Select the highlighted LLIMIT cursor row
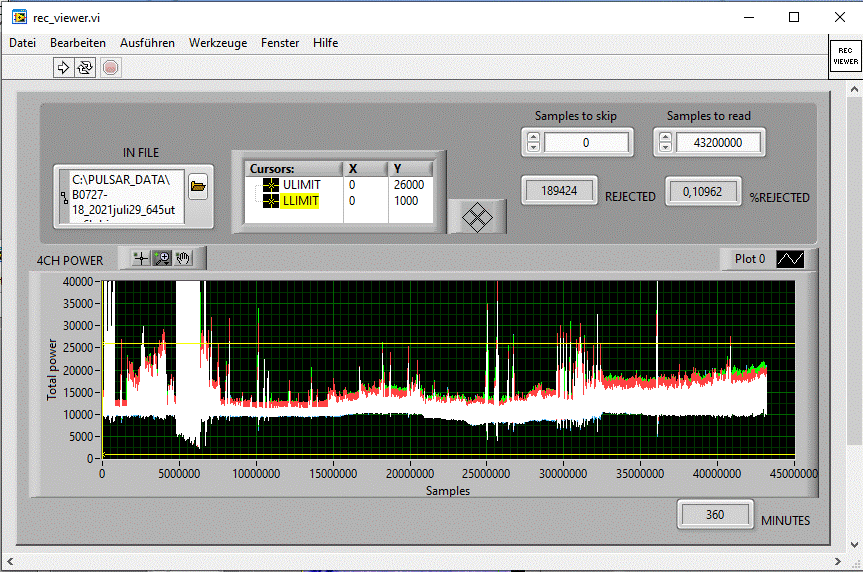863x572 pixels. pos(338,201)
